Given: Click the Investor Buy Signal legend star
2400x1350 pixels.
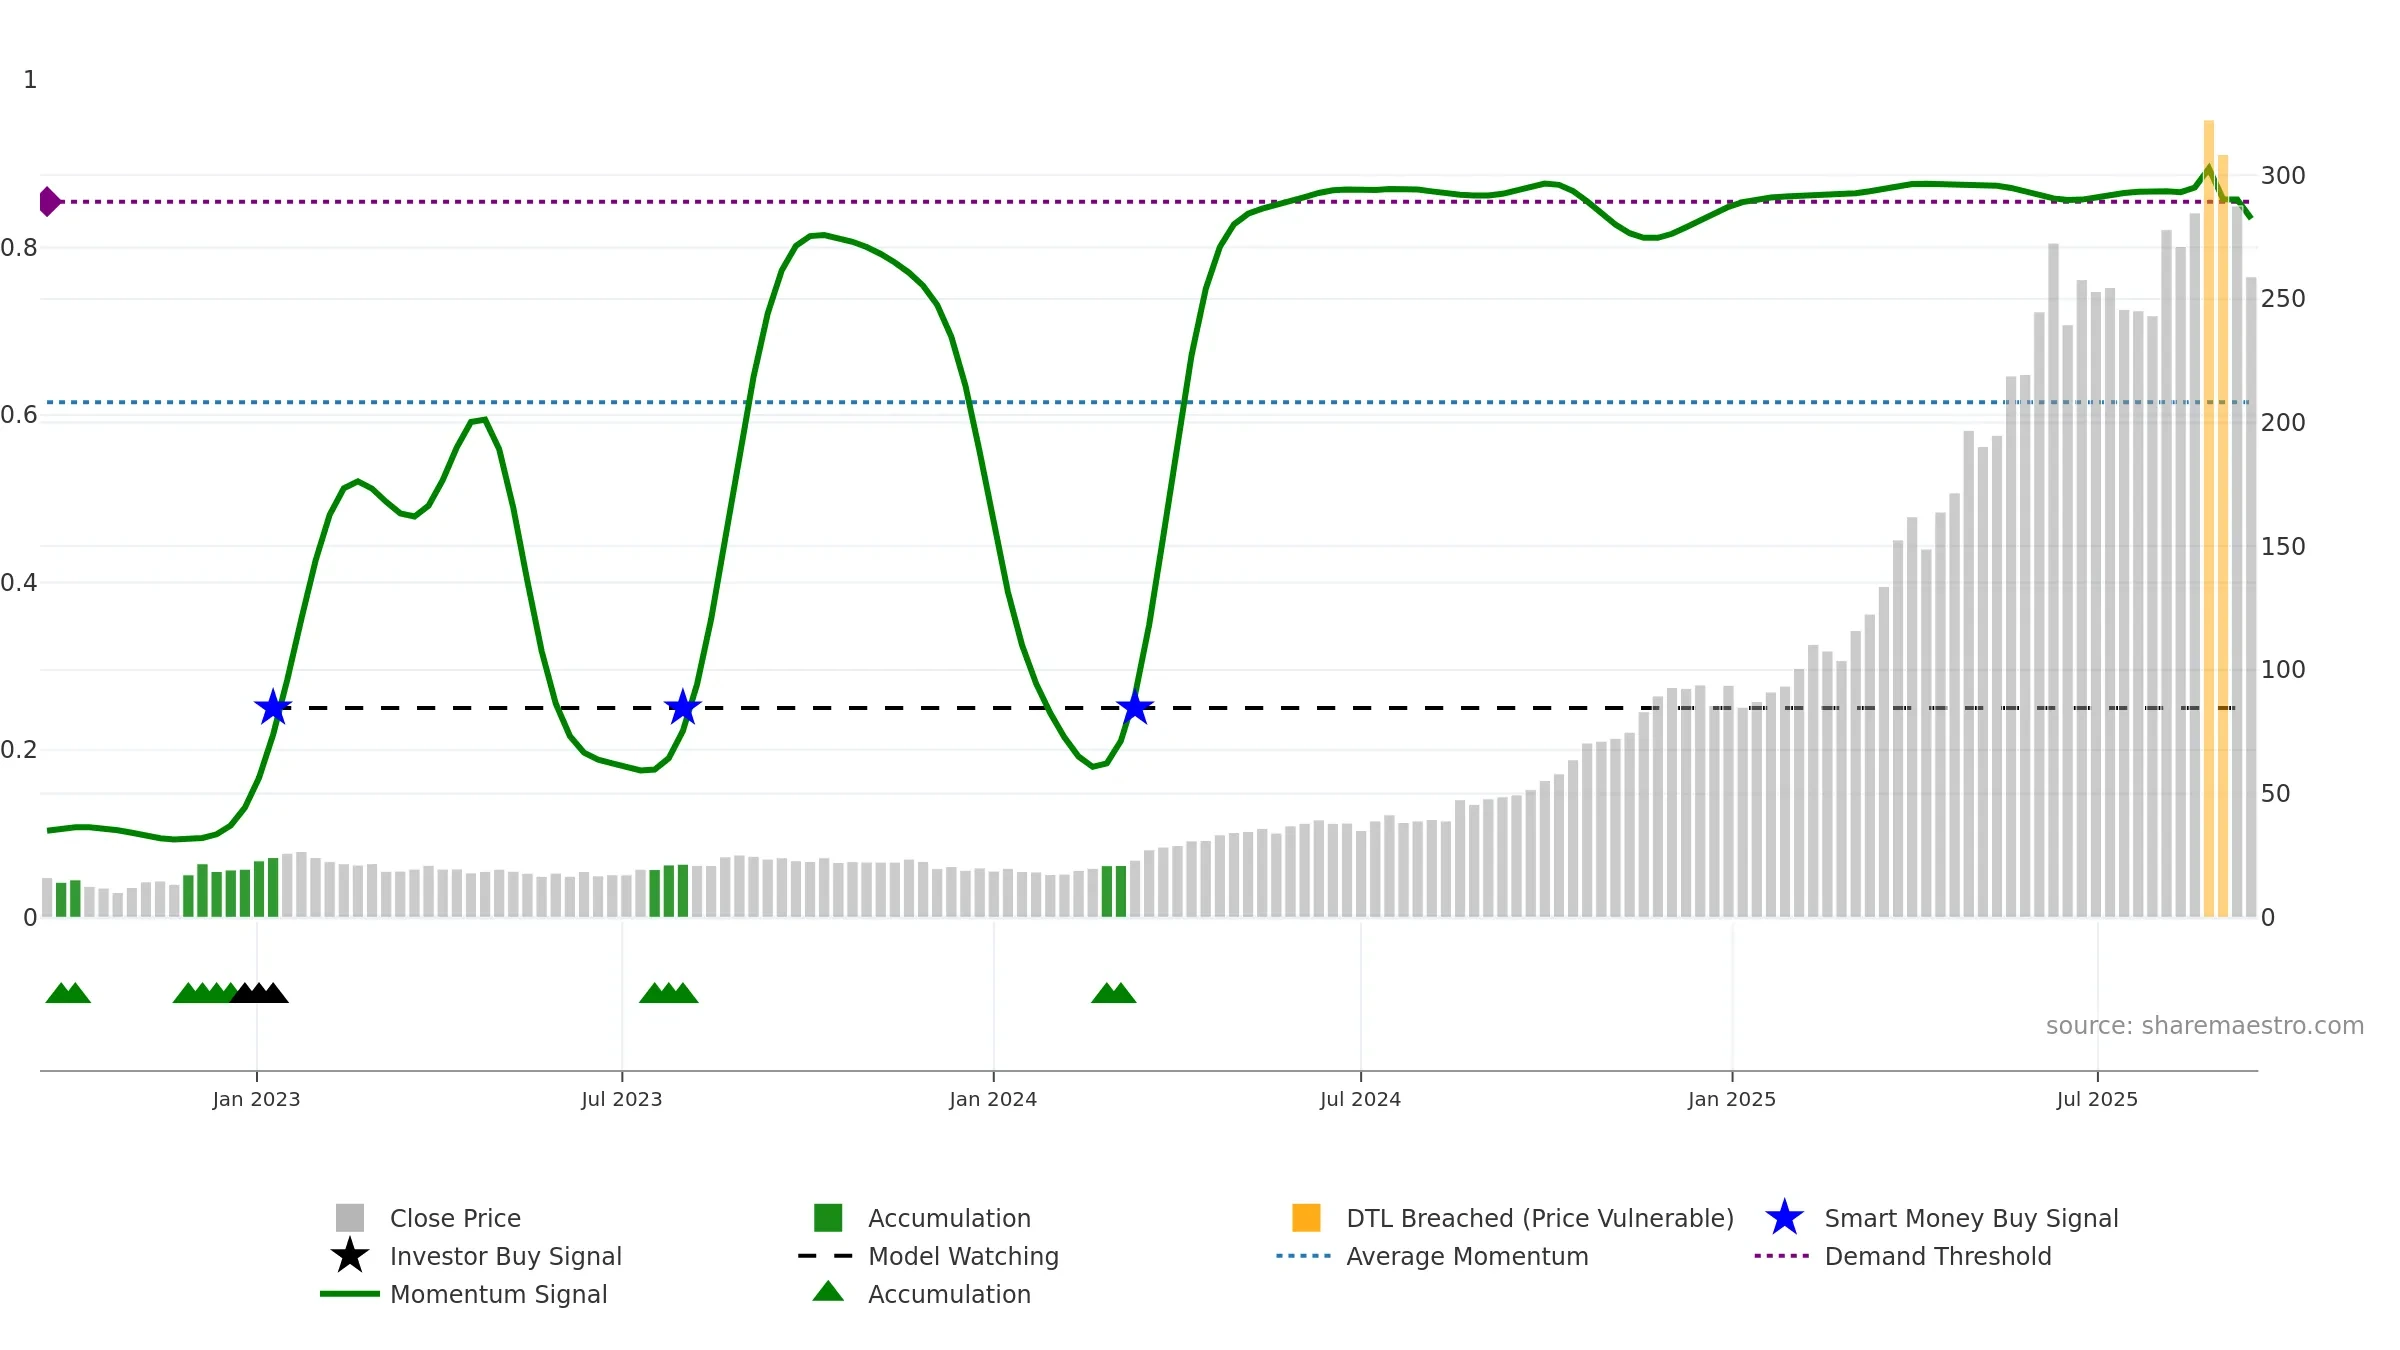Looking at the screenshot, I should (350, 1255).
